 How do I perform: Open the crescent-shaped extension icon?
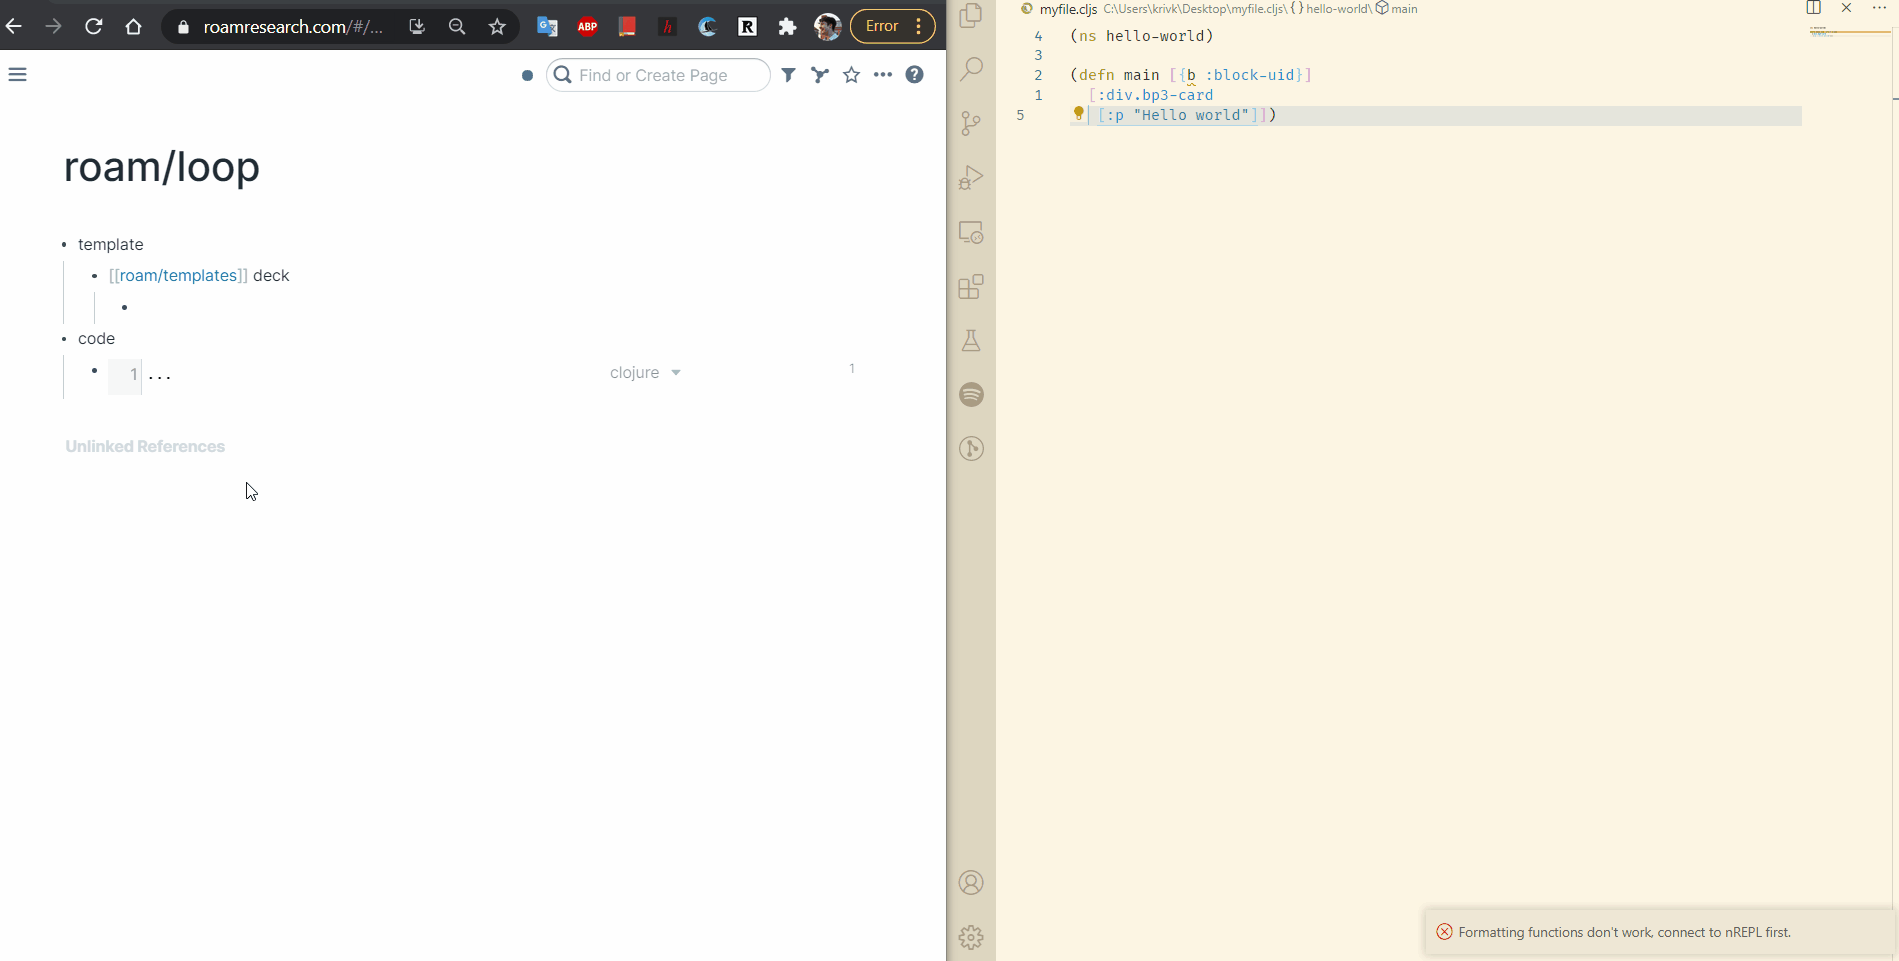[x=707, y=27]
